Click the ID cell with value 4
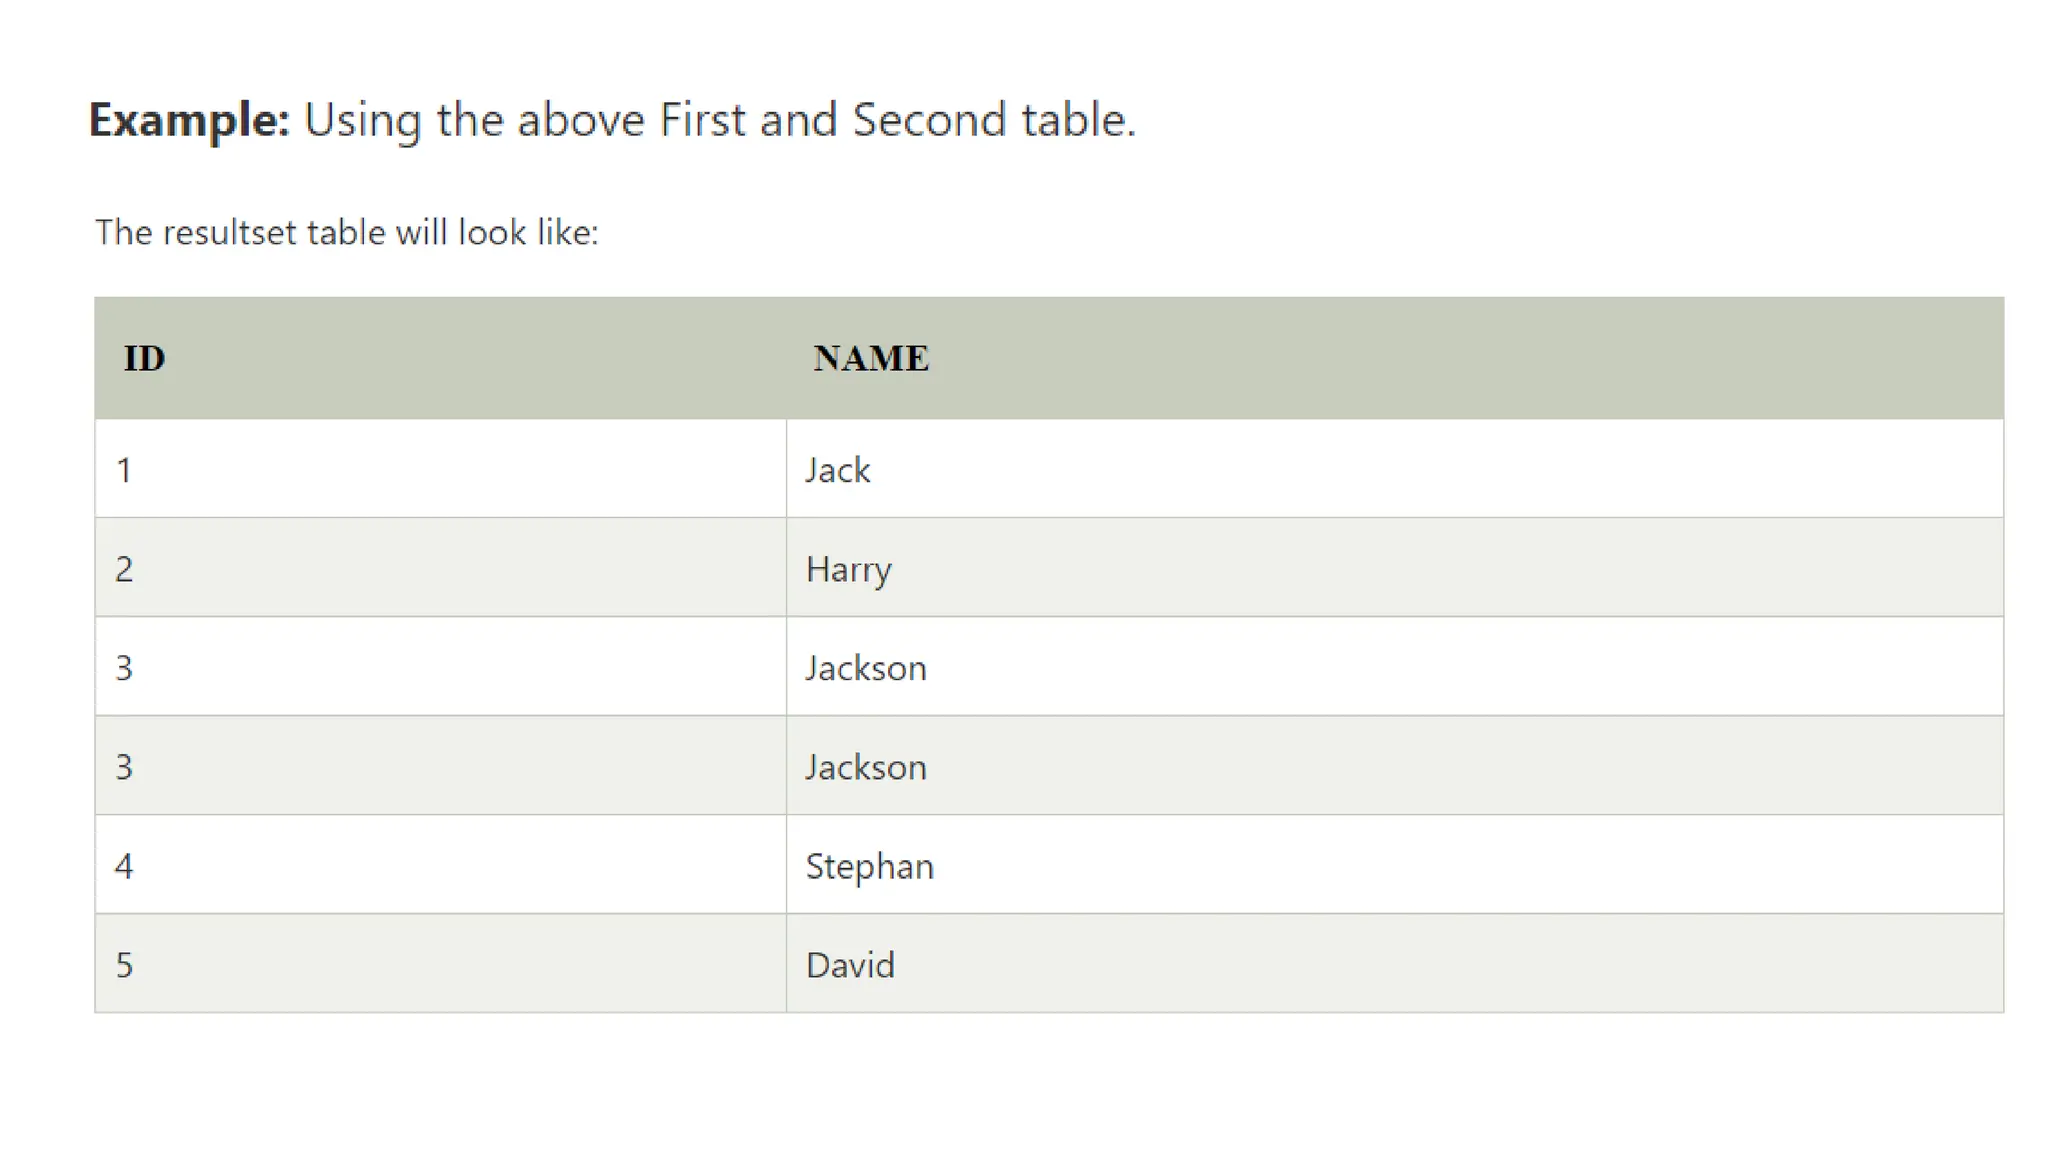This screenshot has width=2048, height=1152. coord(124,866)
